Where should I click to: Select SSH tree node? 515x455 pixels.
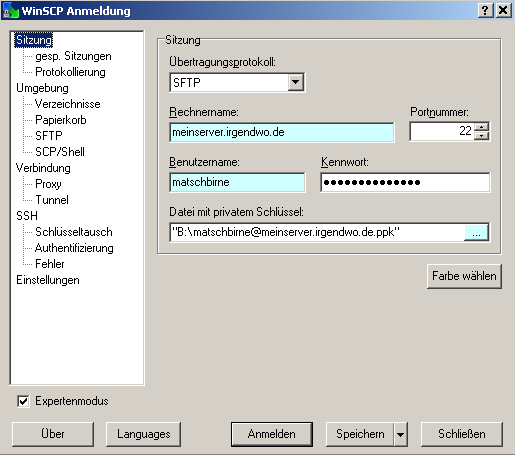27,216
